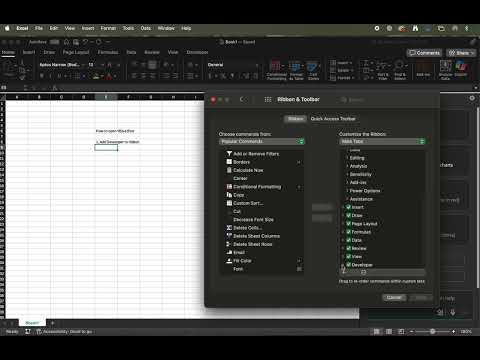
Task: Adjust the zoom slider in status bar
Action: 432,332
